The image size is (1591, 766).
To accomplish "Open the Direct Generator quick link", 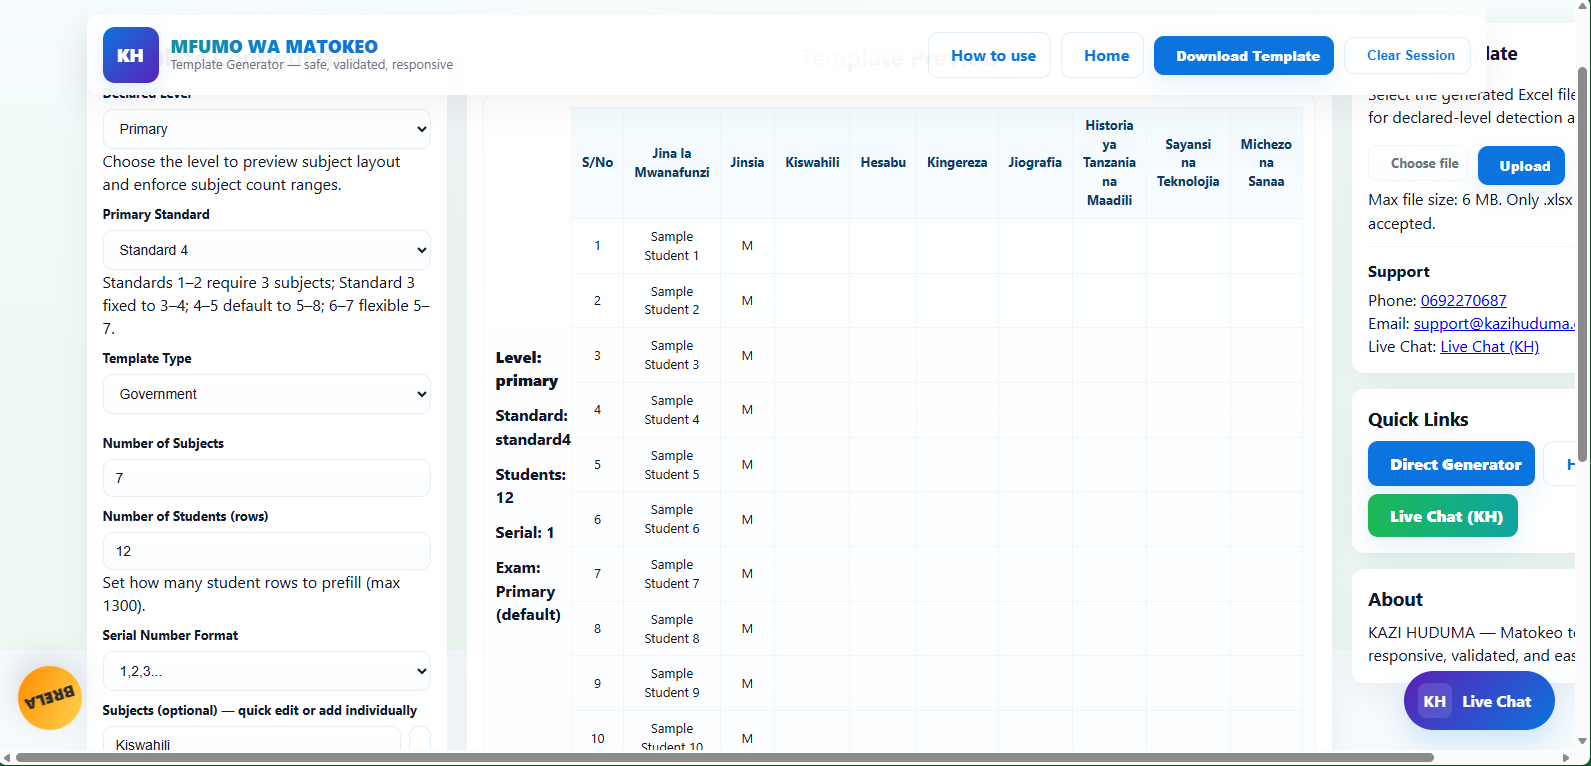I will click(x=1451, y=464).
